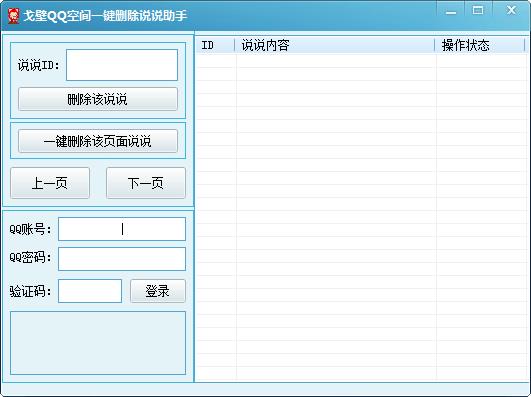
Task: Click the 说说ID: label
Action: point(39,65)
